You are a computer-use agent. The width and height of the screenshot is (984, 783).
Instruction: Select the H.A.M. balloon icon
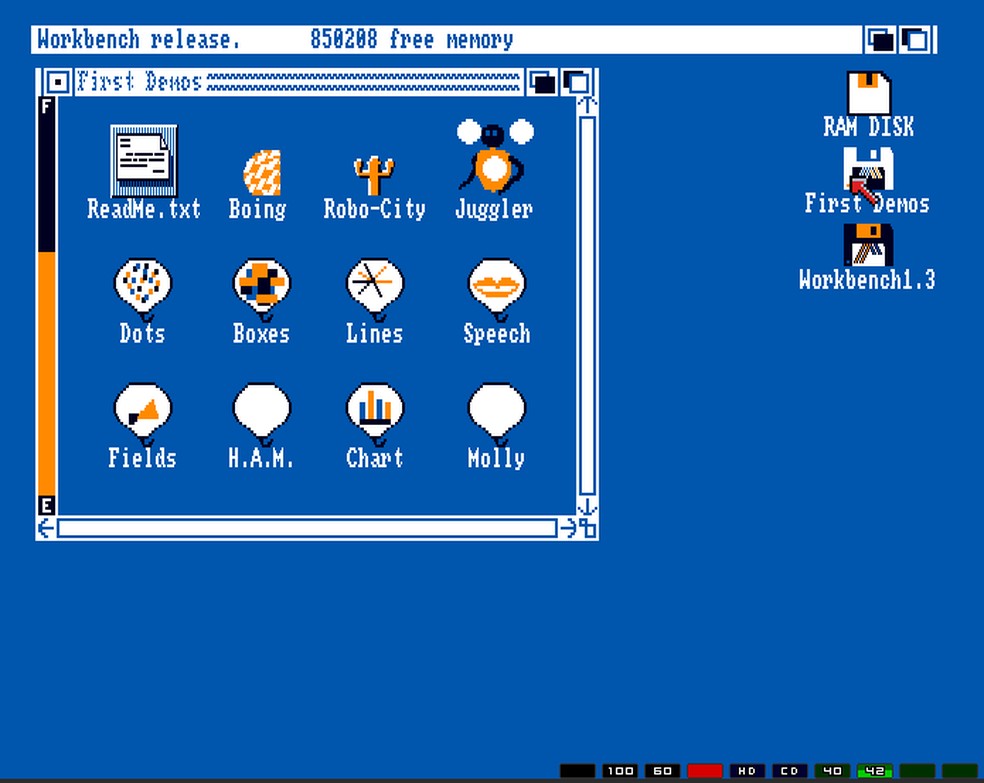point(262,413)
